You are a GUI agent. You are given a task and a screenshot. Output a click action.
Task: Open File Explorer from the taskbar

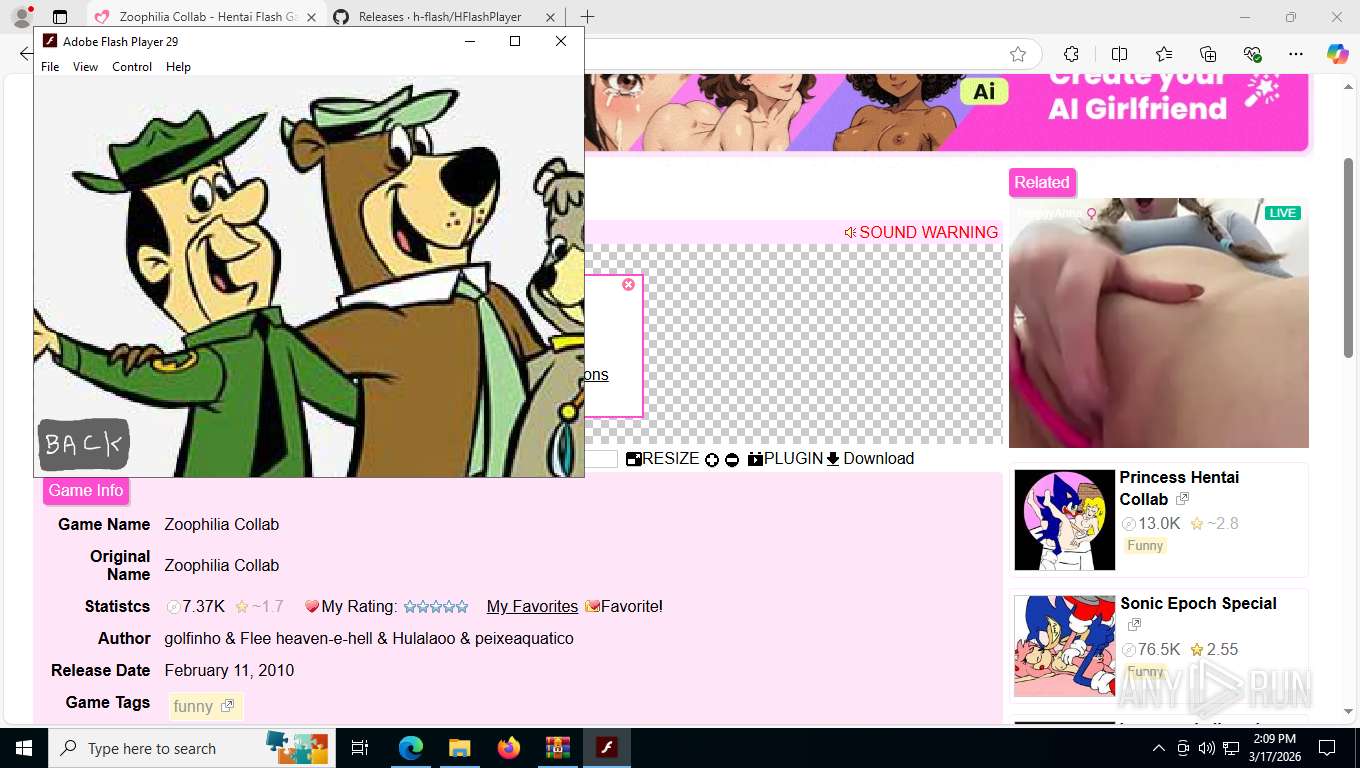459,748
